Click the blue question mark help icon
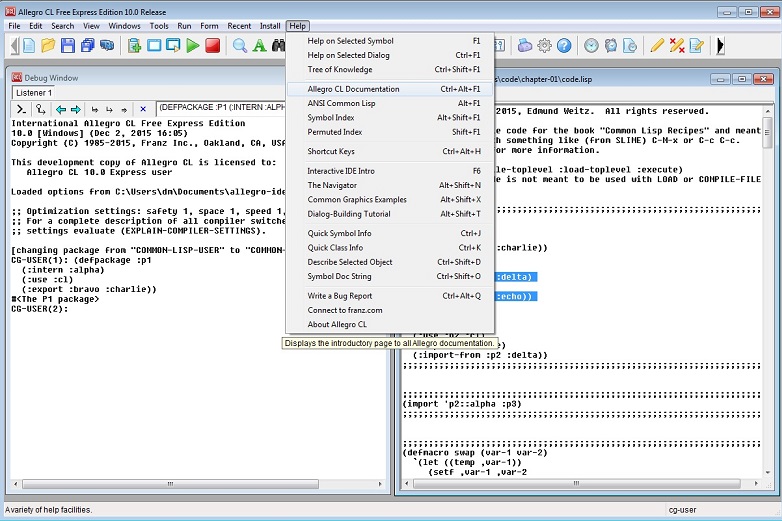 click(564, 46)
